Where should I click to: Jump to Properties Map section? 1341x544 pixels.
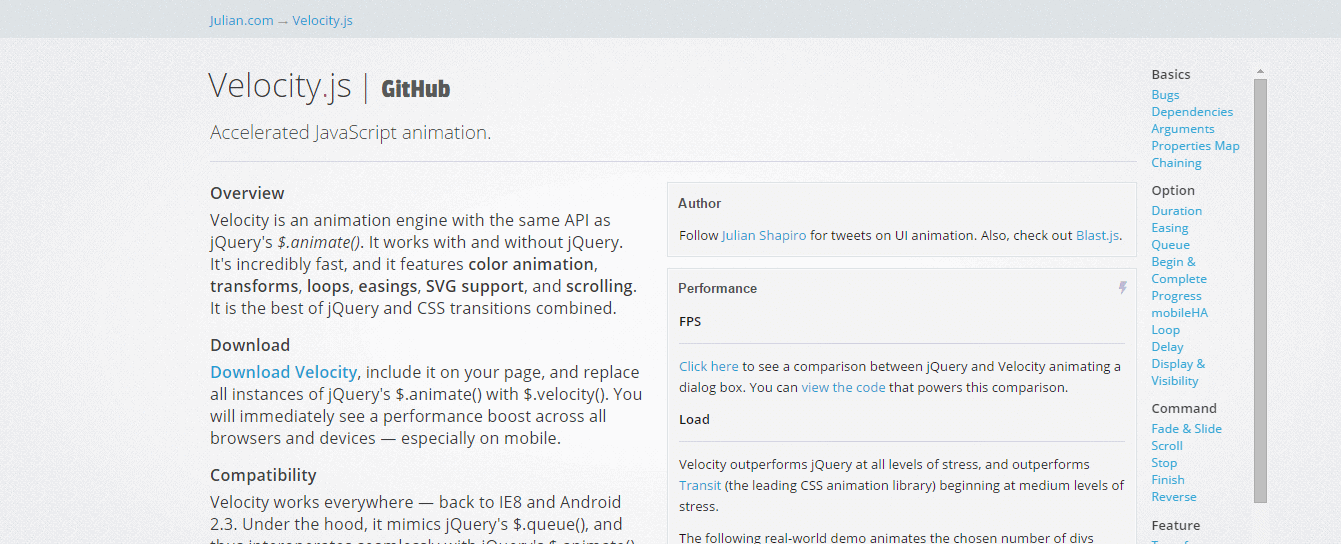[x=1195, y=146]
